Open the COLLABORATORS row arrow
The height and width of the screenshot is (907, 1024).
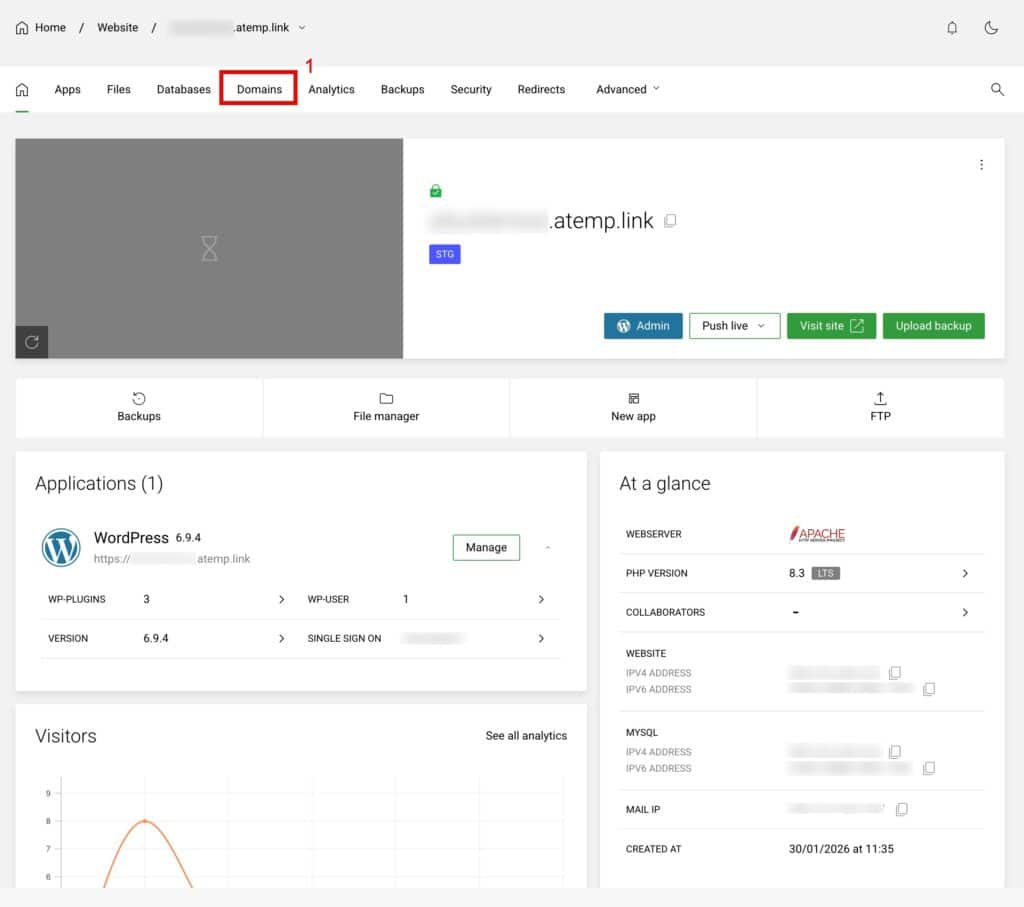[x=965, y=613]
